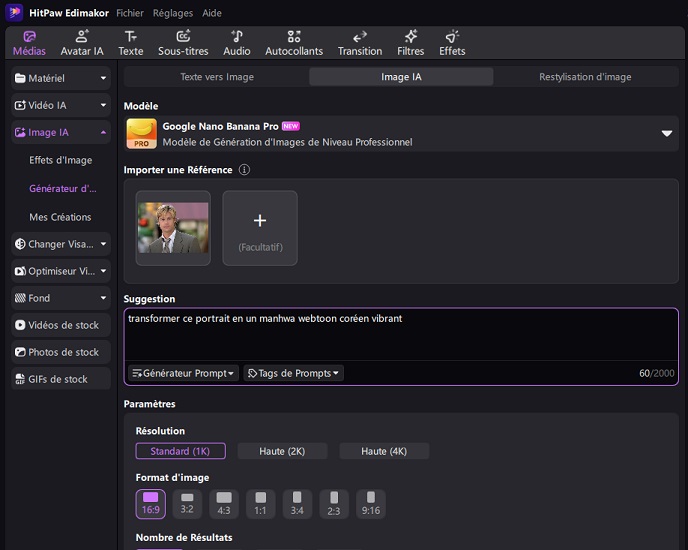
Task: Click info icon beside Importer une Référence
Action: (x=244, y=170)
